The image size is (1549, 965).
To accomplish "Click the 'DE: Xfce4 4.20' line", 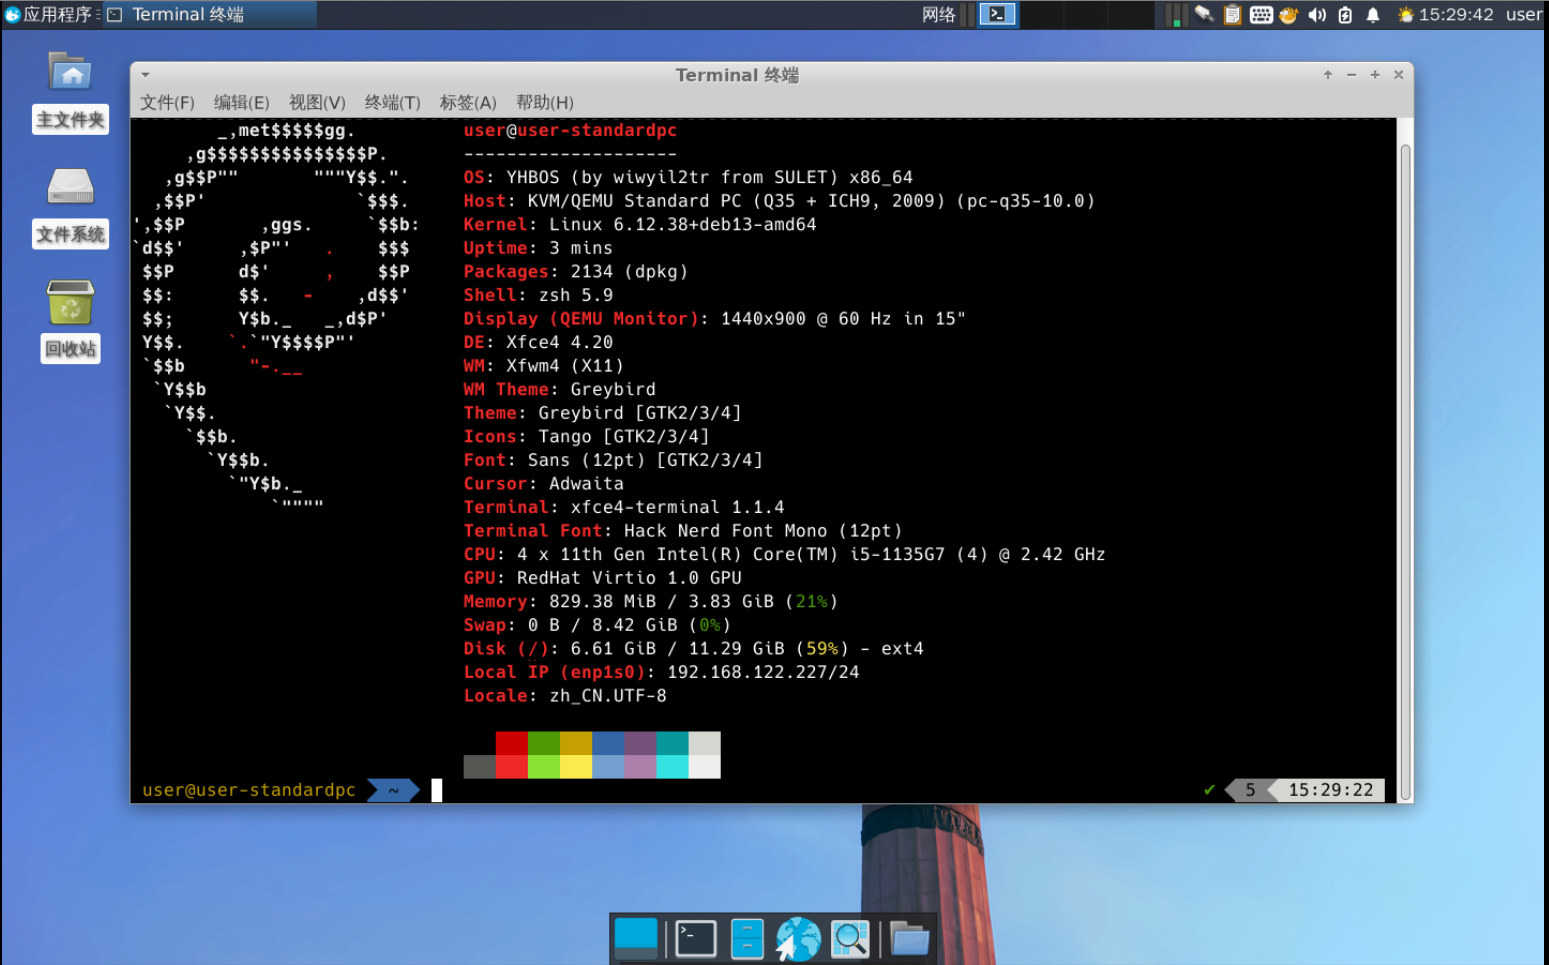I will (x=538, y=342).
